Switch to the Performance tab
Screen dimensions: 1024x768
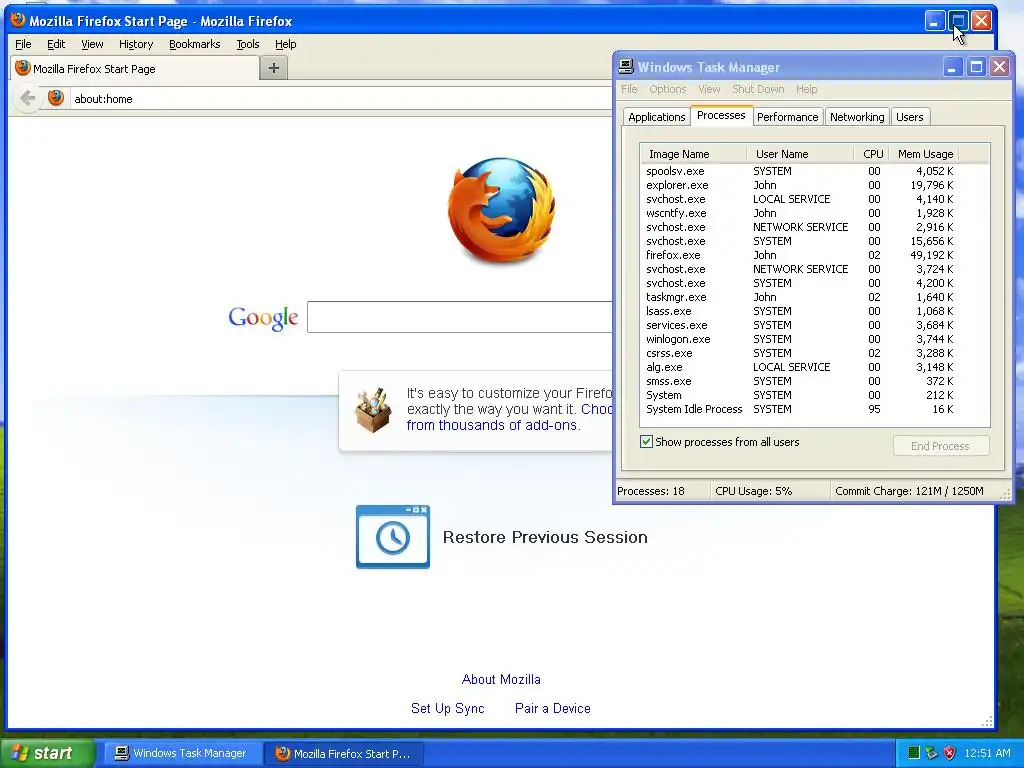787,117
